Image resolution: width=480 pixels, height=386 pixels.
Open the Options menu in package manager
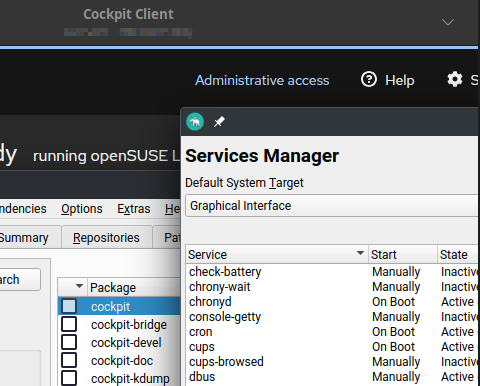click(x=82, y=209)
